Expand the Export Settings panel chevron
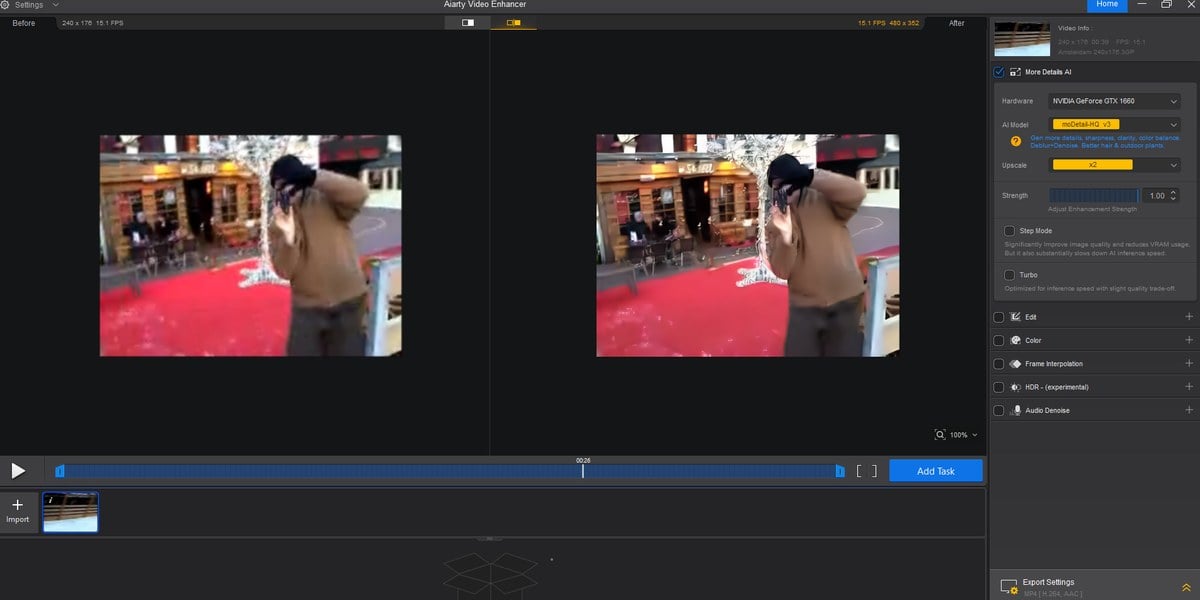 [1186, 588]
